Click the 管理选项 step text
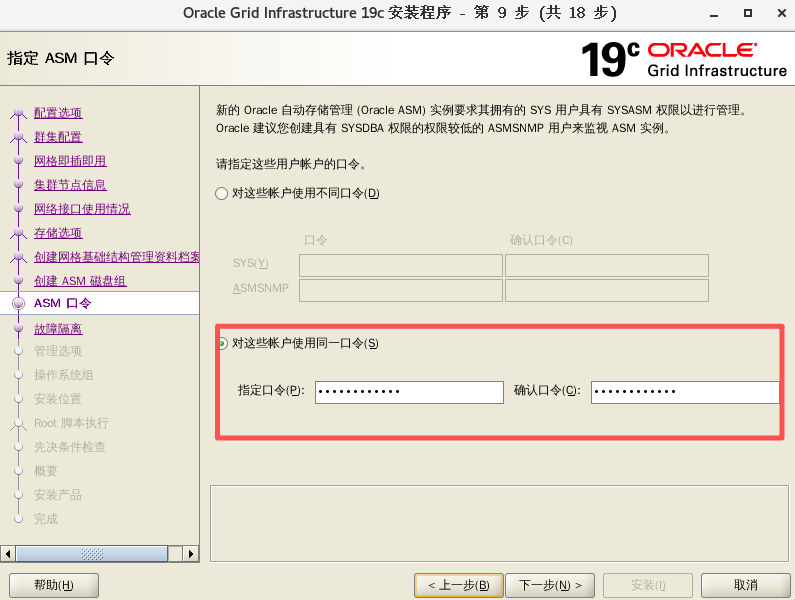 (58, 351)
